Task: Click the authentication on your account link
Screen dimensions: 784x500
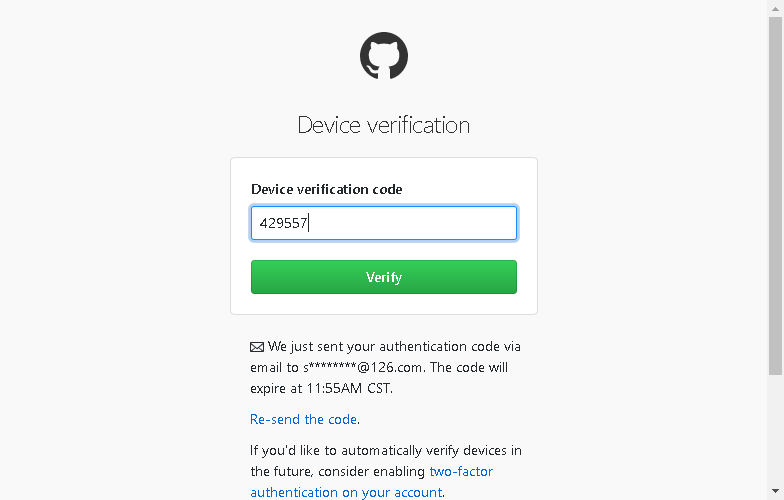Action: pyautogui.click(x=346, y=492)
